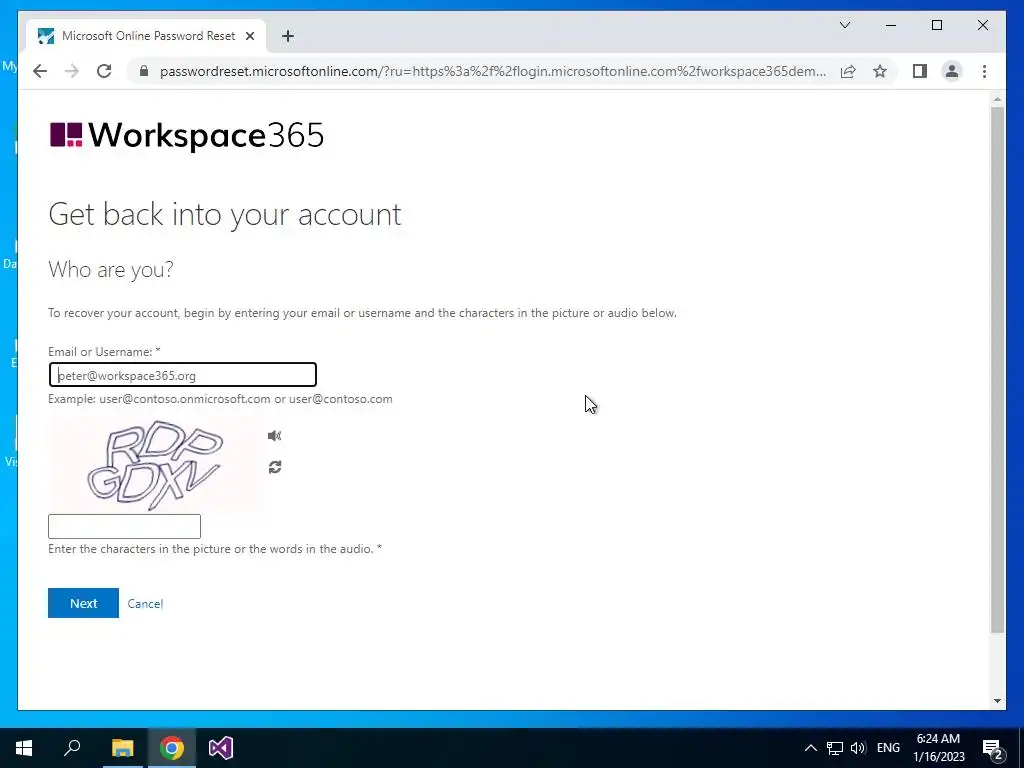Viewport: 1024px width, 768px height.
Task: Click the page vertical scrollbar thumb
Action: point(997,370)
